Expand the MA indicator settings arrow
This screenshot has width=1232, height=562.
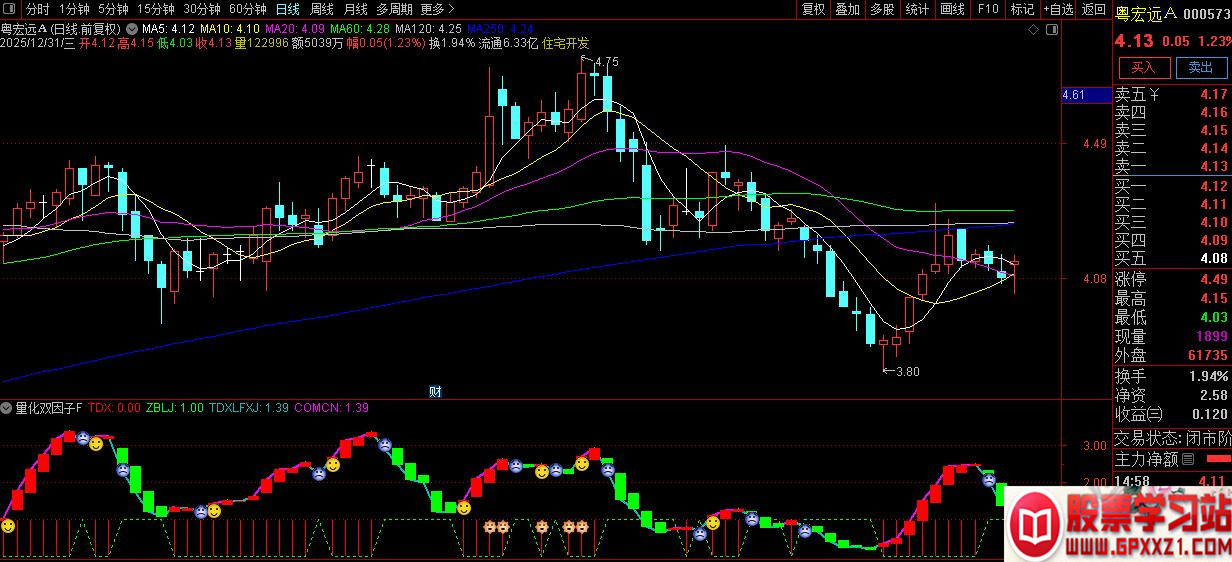(131, 28)
